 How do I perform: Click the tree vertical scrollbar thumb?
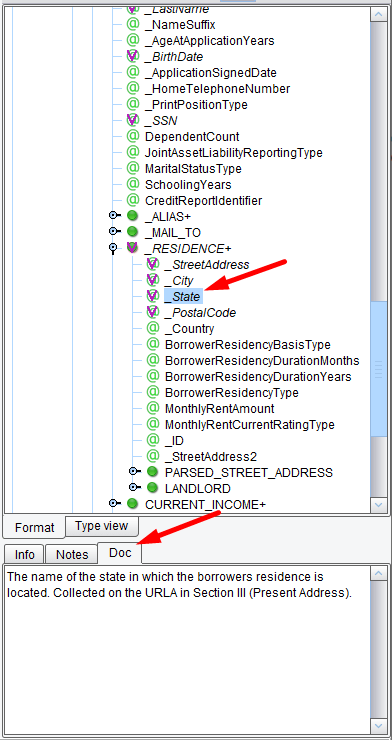click(379, 369)
